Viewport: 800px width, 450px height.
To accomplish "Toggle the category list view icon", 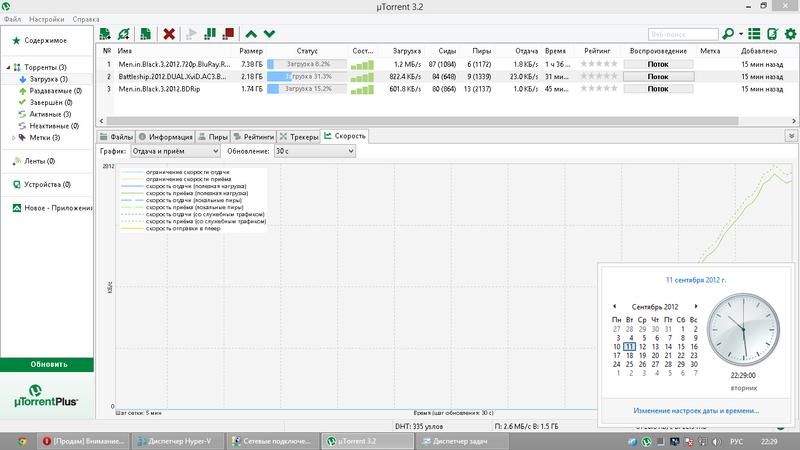I will tap(754, 34).
